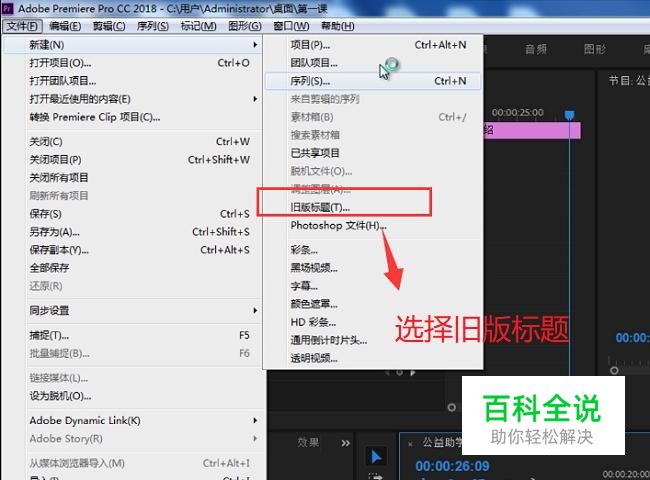
Task: Open the 标记(M) menu
Action: [x=198, y=26]
